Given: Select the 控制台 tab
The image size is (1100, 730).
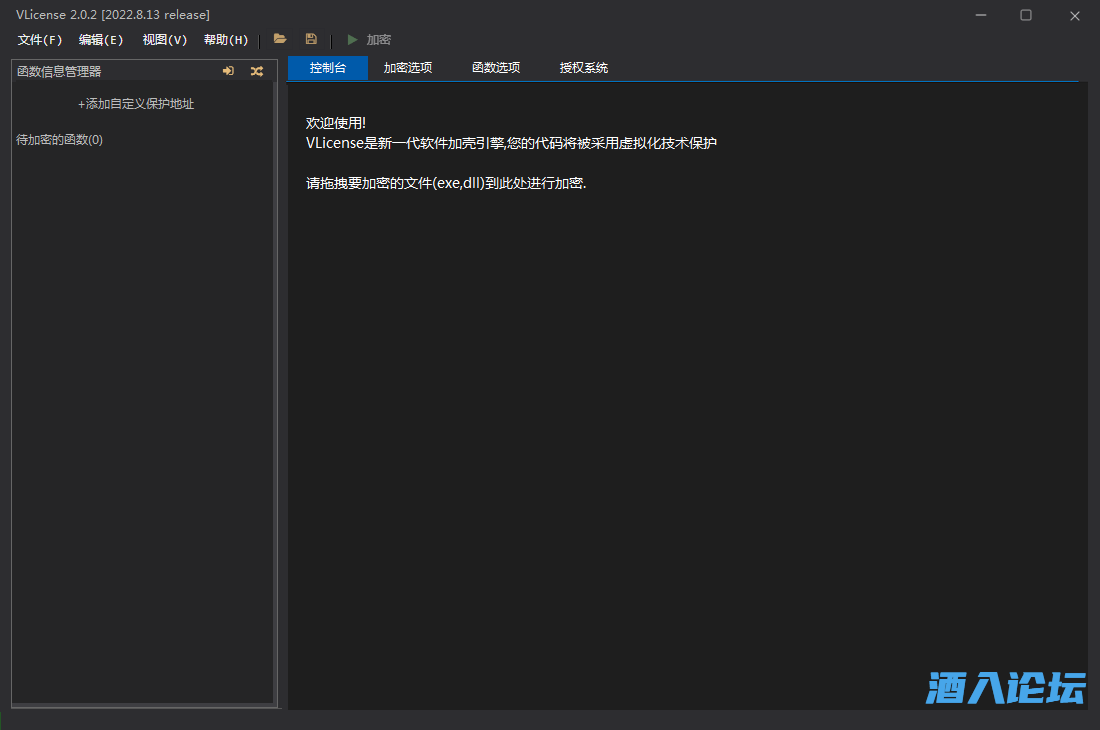Looking at the screenshot, I should pos(328,68).
